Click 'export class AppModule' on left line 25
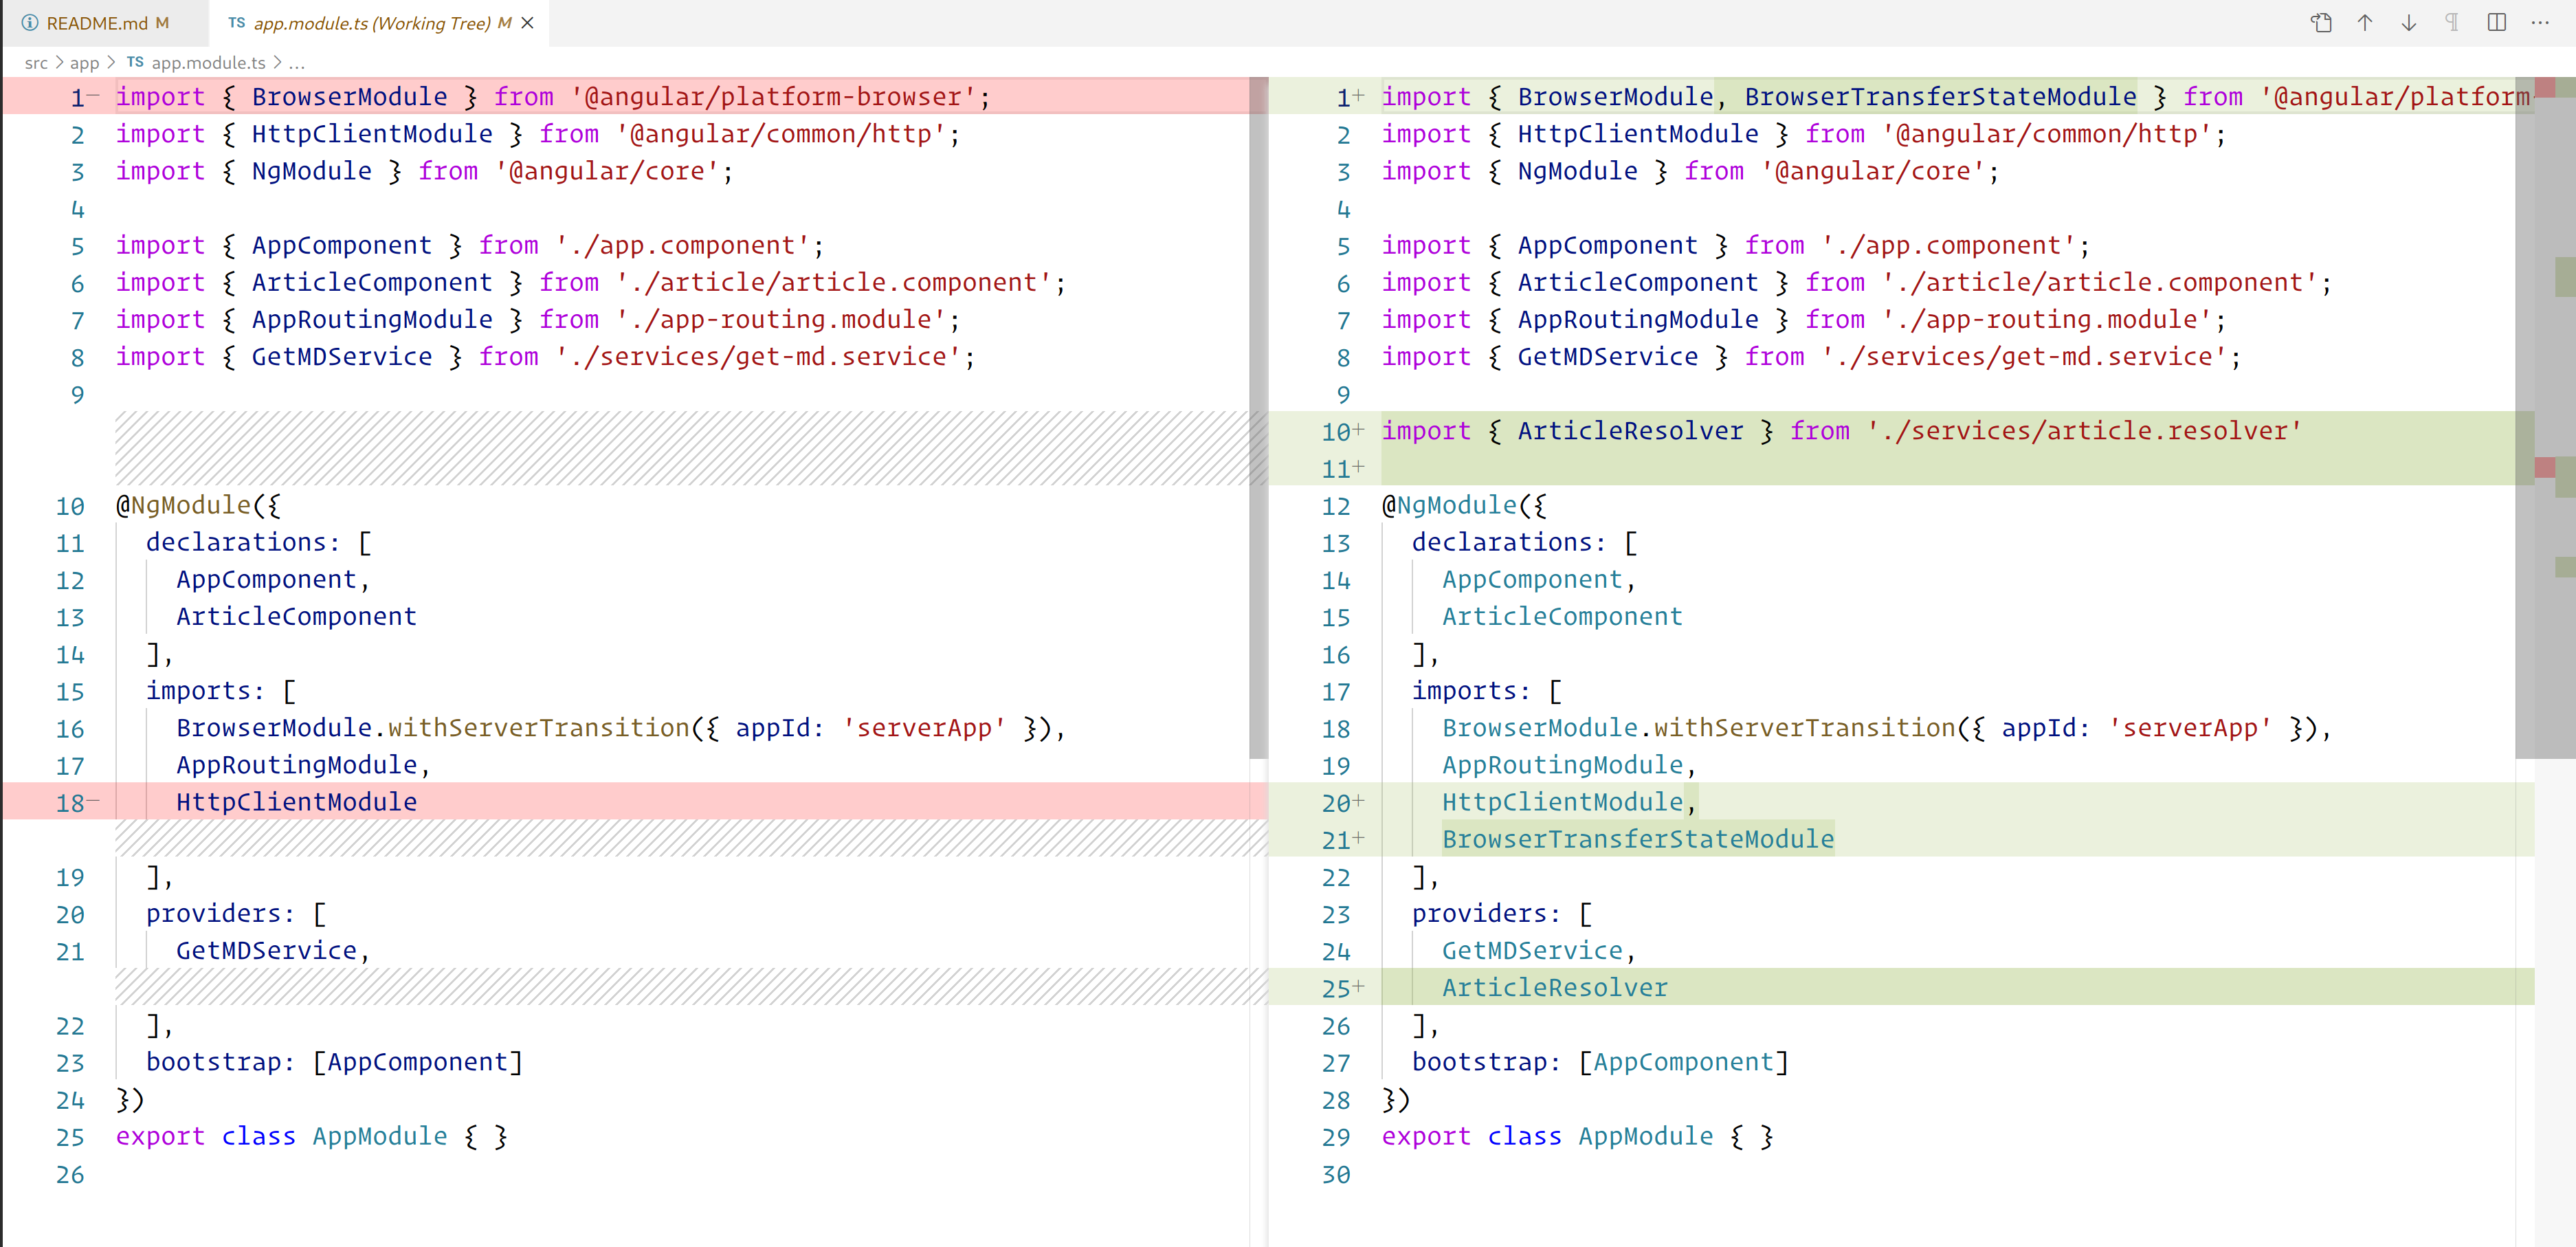Image resolution: width=2576 pixels, height=1247 pixels. (311, 1136)
